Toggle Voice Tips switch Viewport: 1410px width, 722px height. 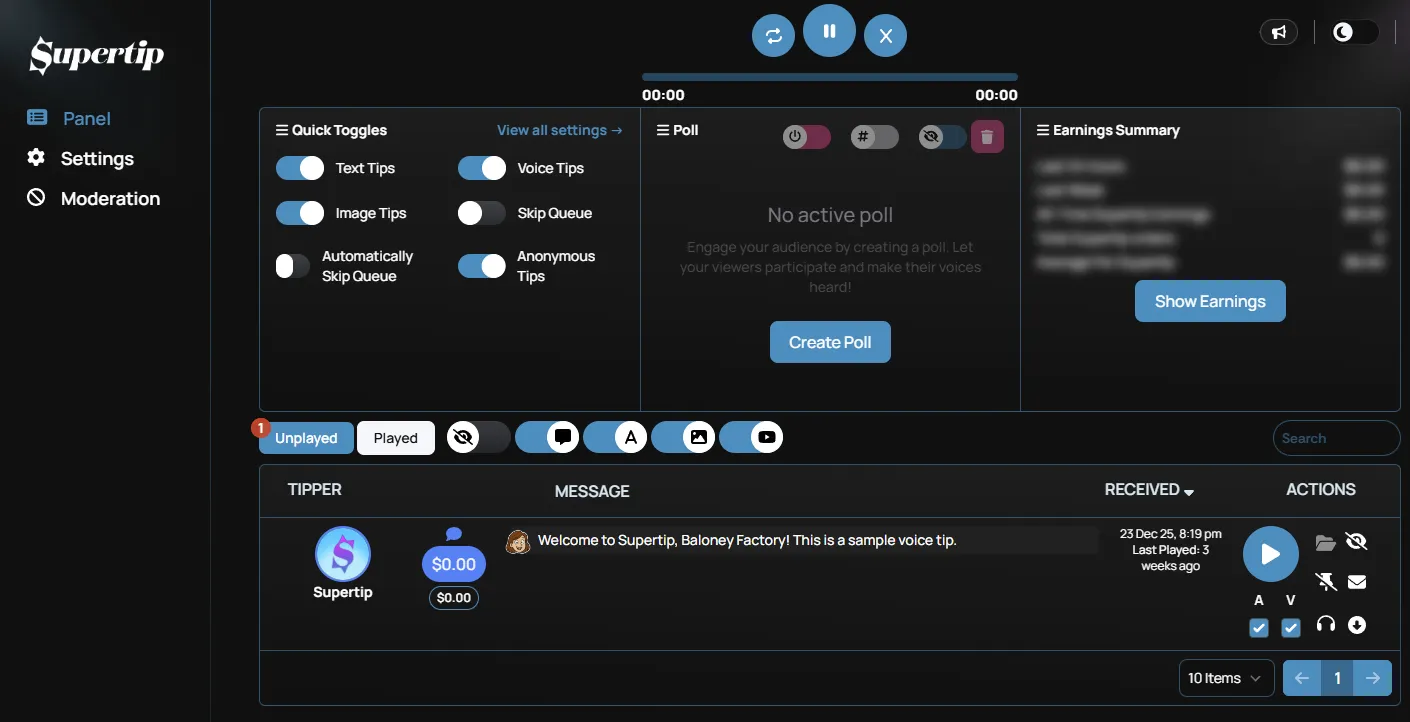[482, 168]
